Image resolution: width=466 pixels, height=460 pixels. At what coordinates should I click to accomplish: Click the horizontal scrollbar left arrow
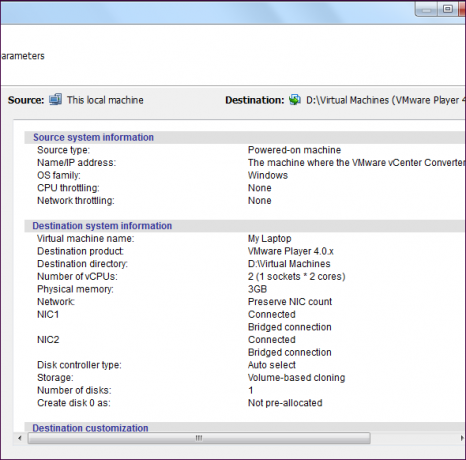click(x=20, y=438)
